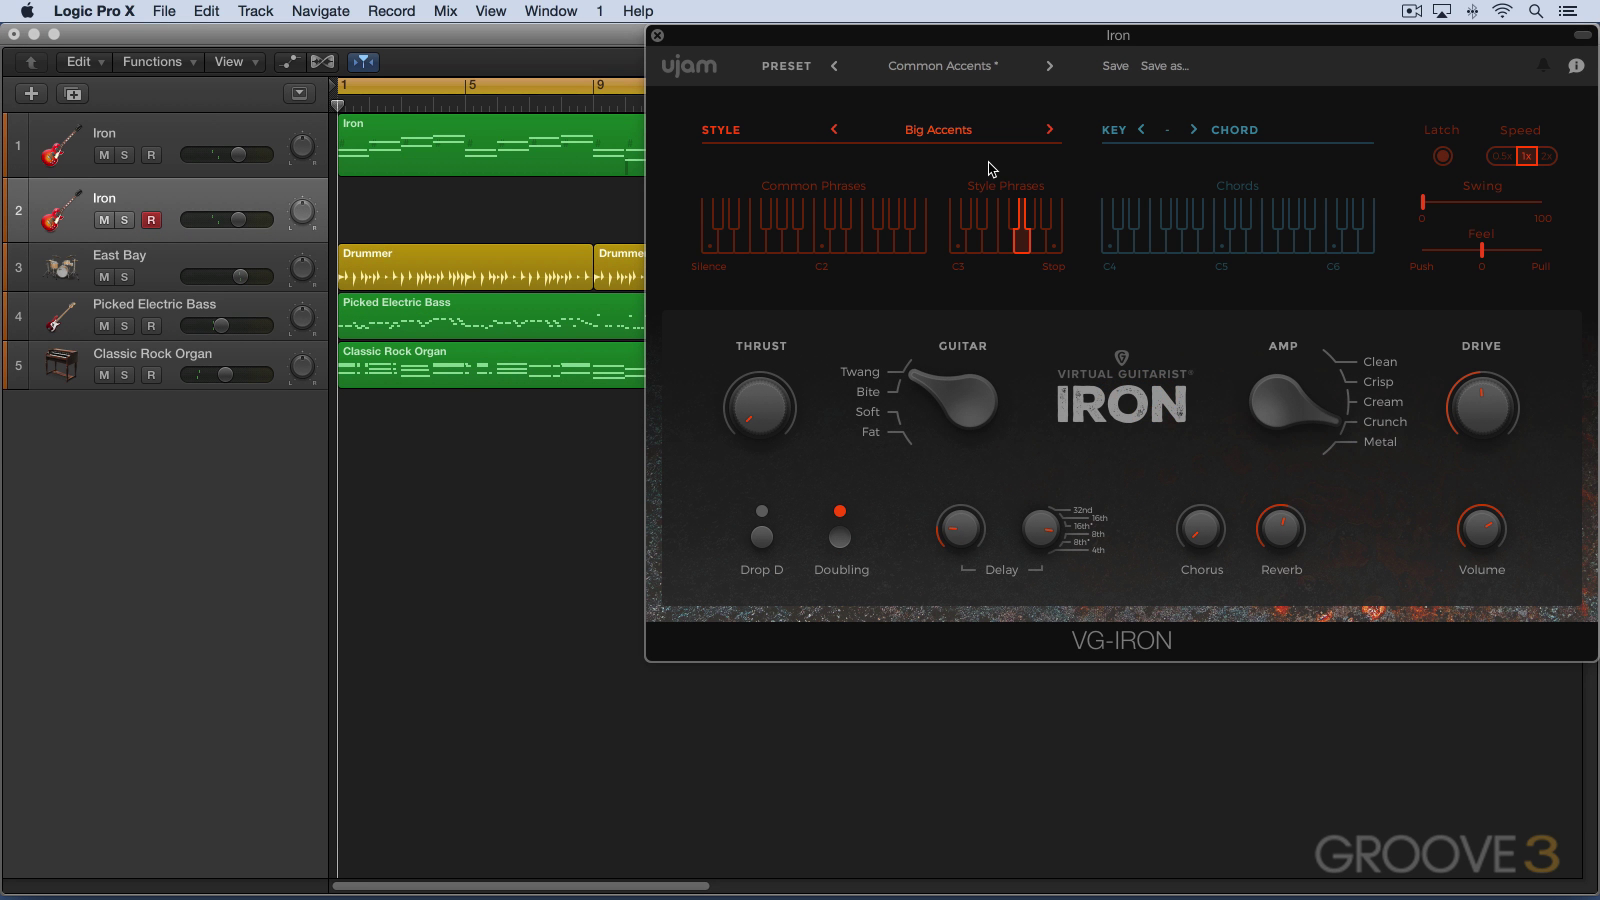Viewport: 1600px width, 900px height.
Task: Mute the Picked Electric Bass track
Action: tap(104, 326)
